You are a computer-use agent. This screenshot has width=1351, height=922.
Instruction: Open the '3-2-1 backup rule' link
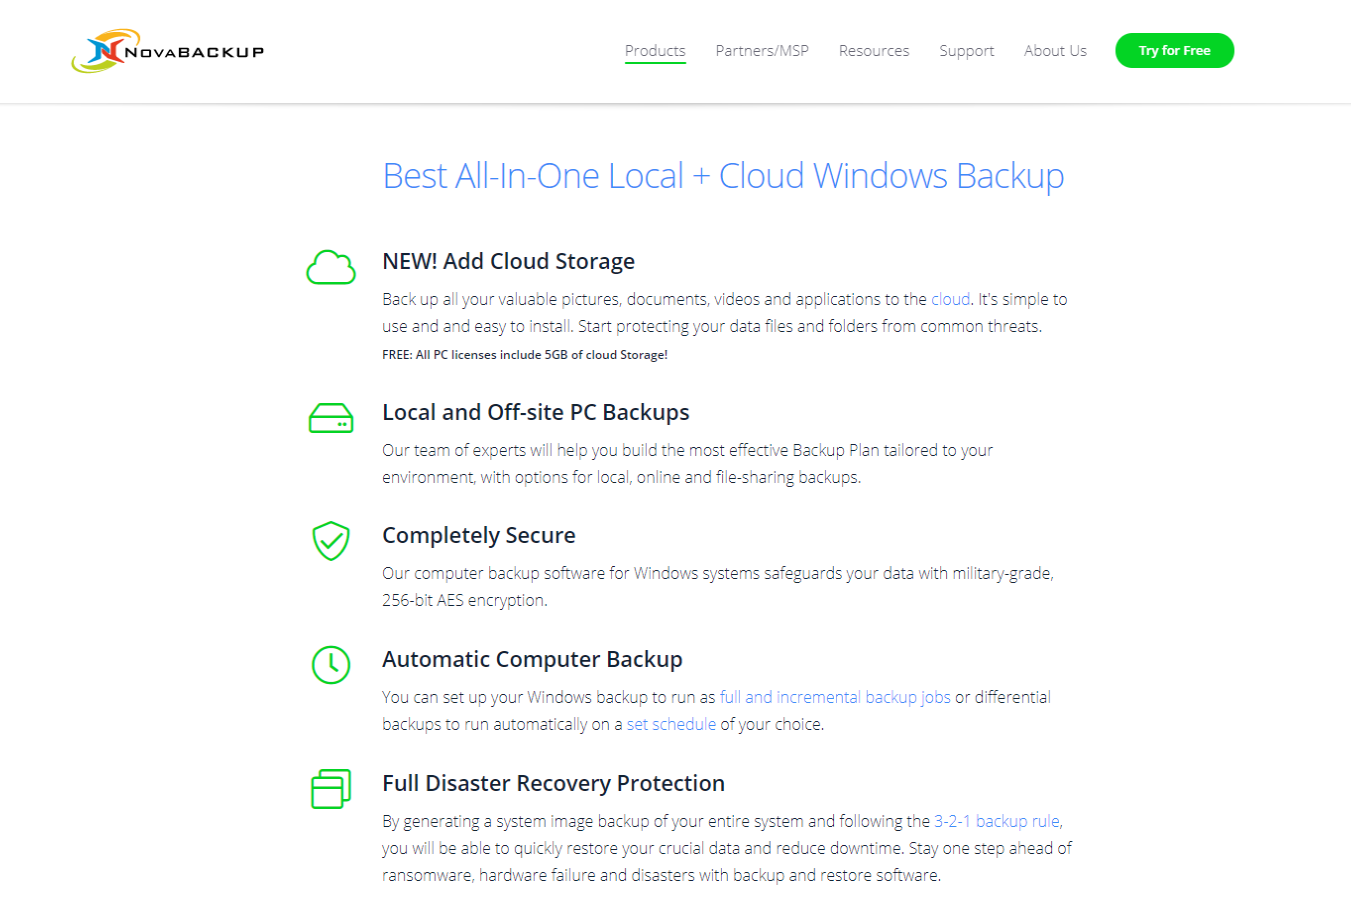(x=997, y=821)
